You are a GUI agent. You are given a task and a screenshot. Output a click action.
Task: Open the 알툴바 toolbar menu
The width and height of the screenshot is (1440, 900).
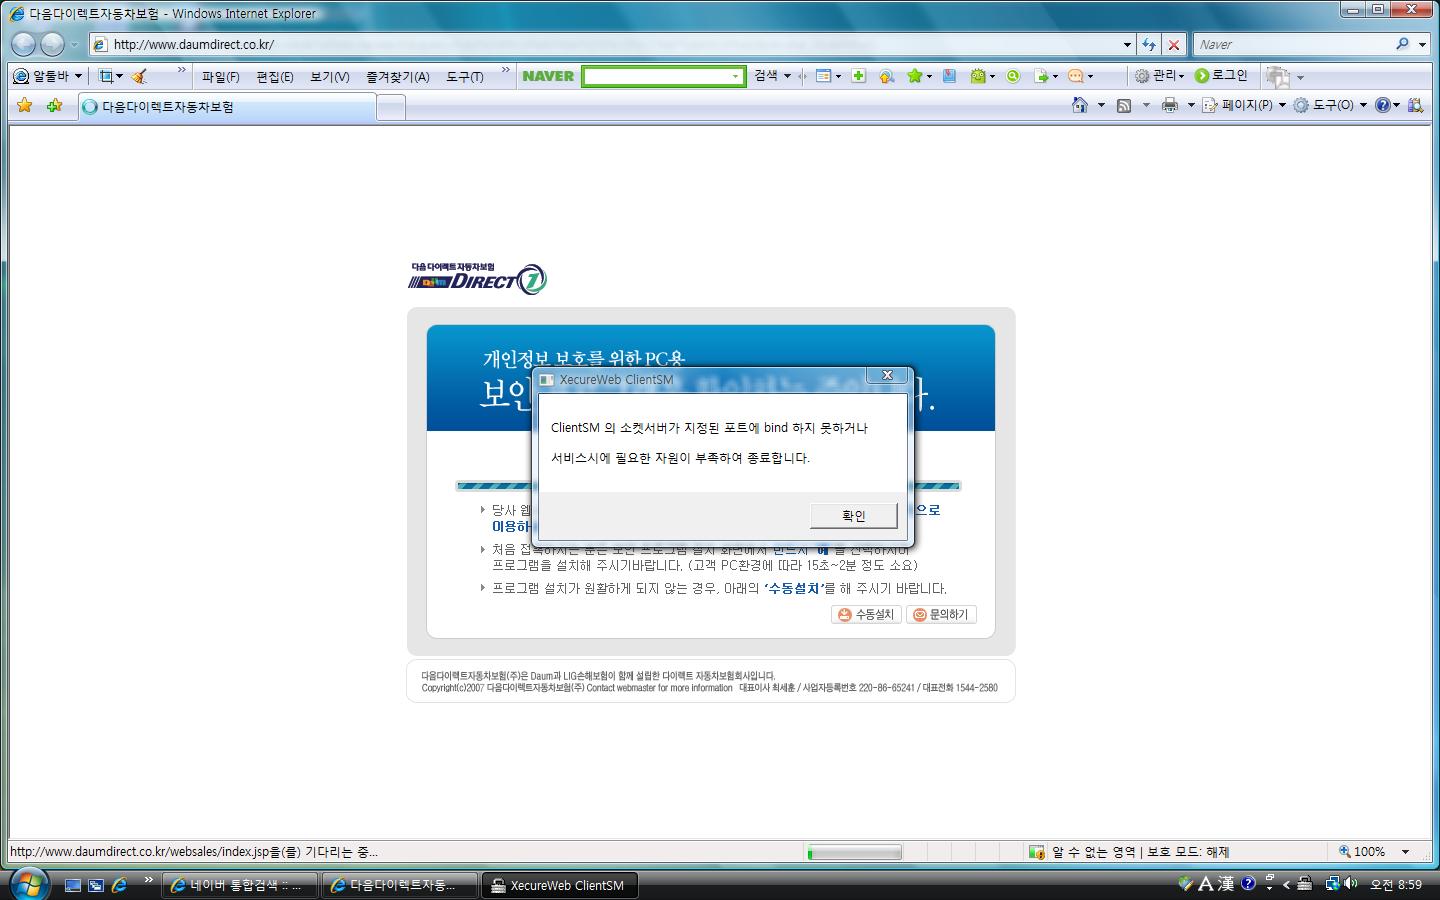(47, 76)
